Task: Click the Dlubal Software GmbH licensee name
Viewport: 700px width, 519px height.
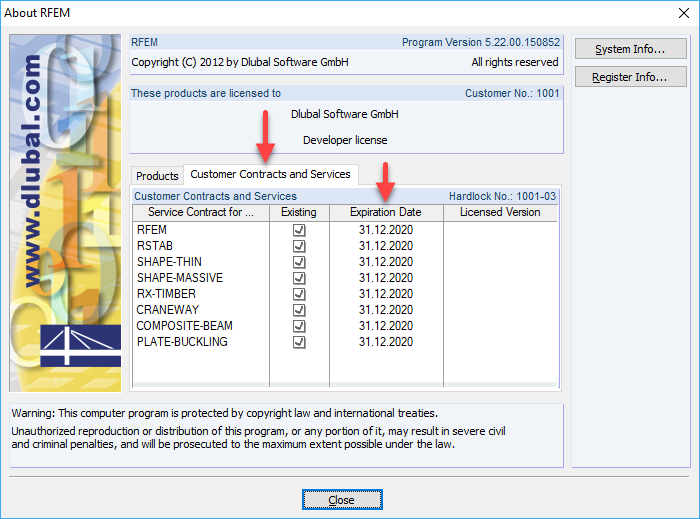Action: pos(345,114)
